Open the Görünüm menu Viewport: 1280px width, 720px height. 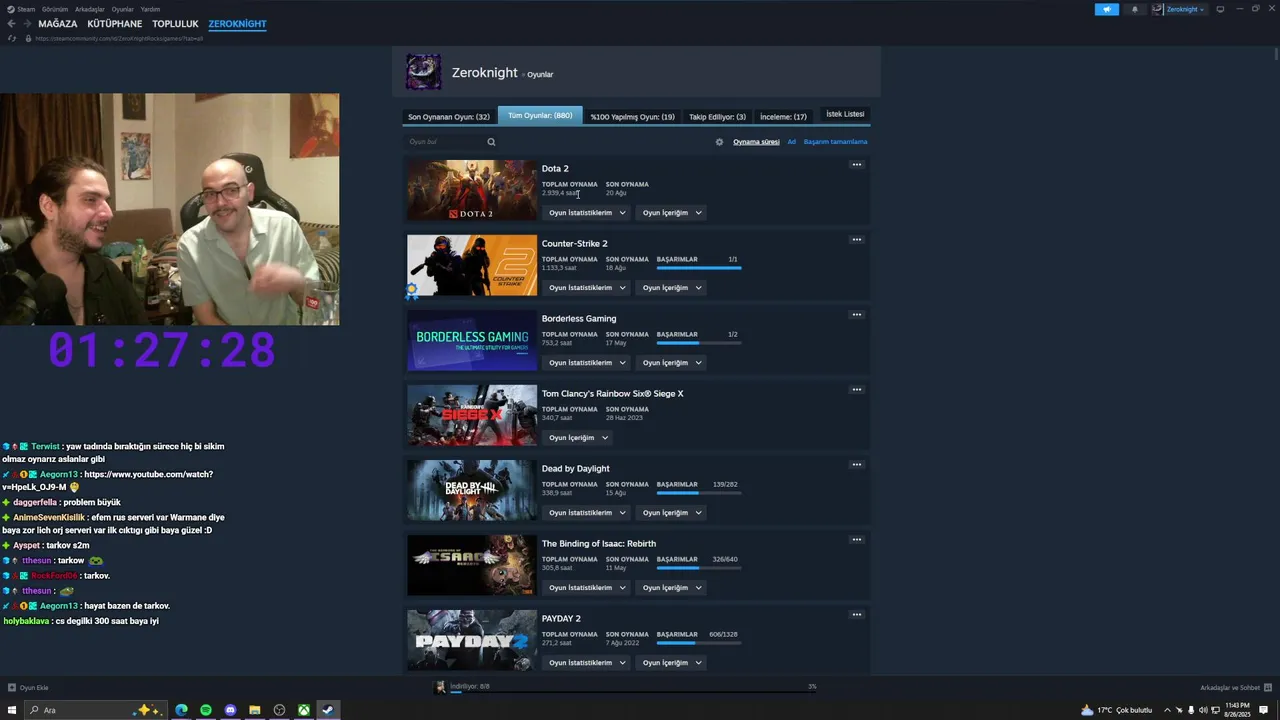click(x=55, y=9)
